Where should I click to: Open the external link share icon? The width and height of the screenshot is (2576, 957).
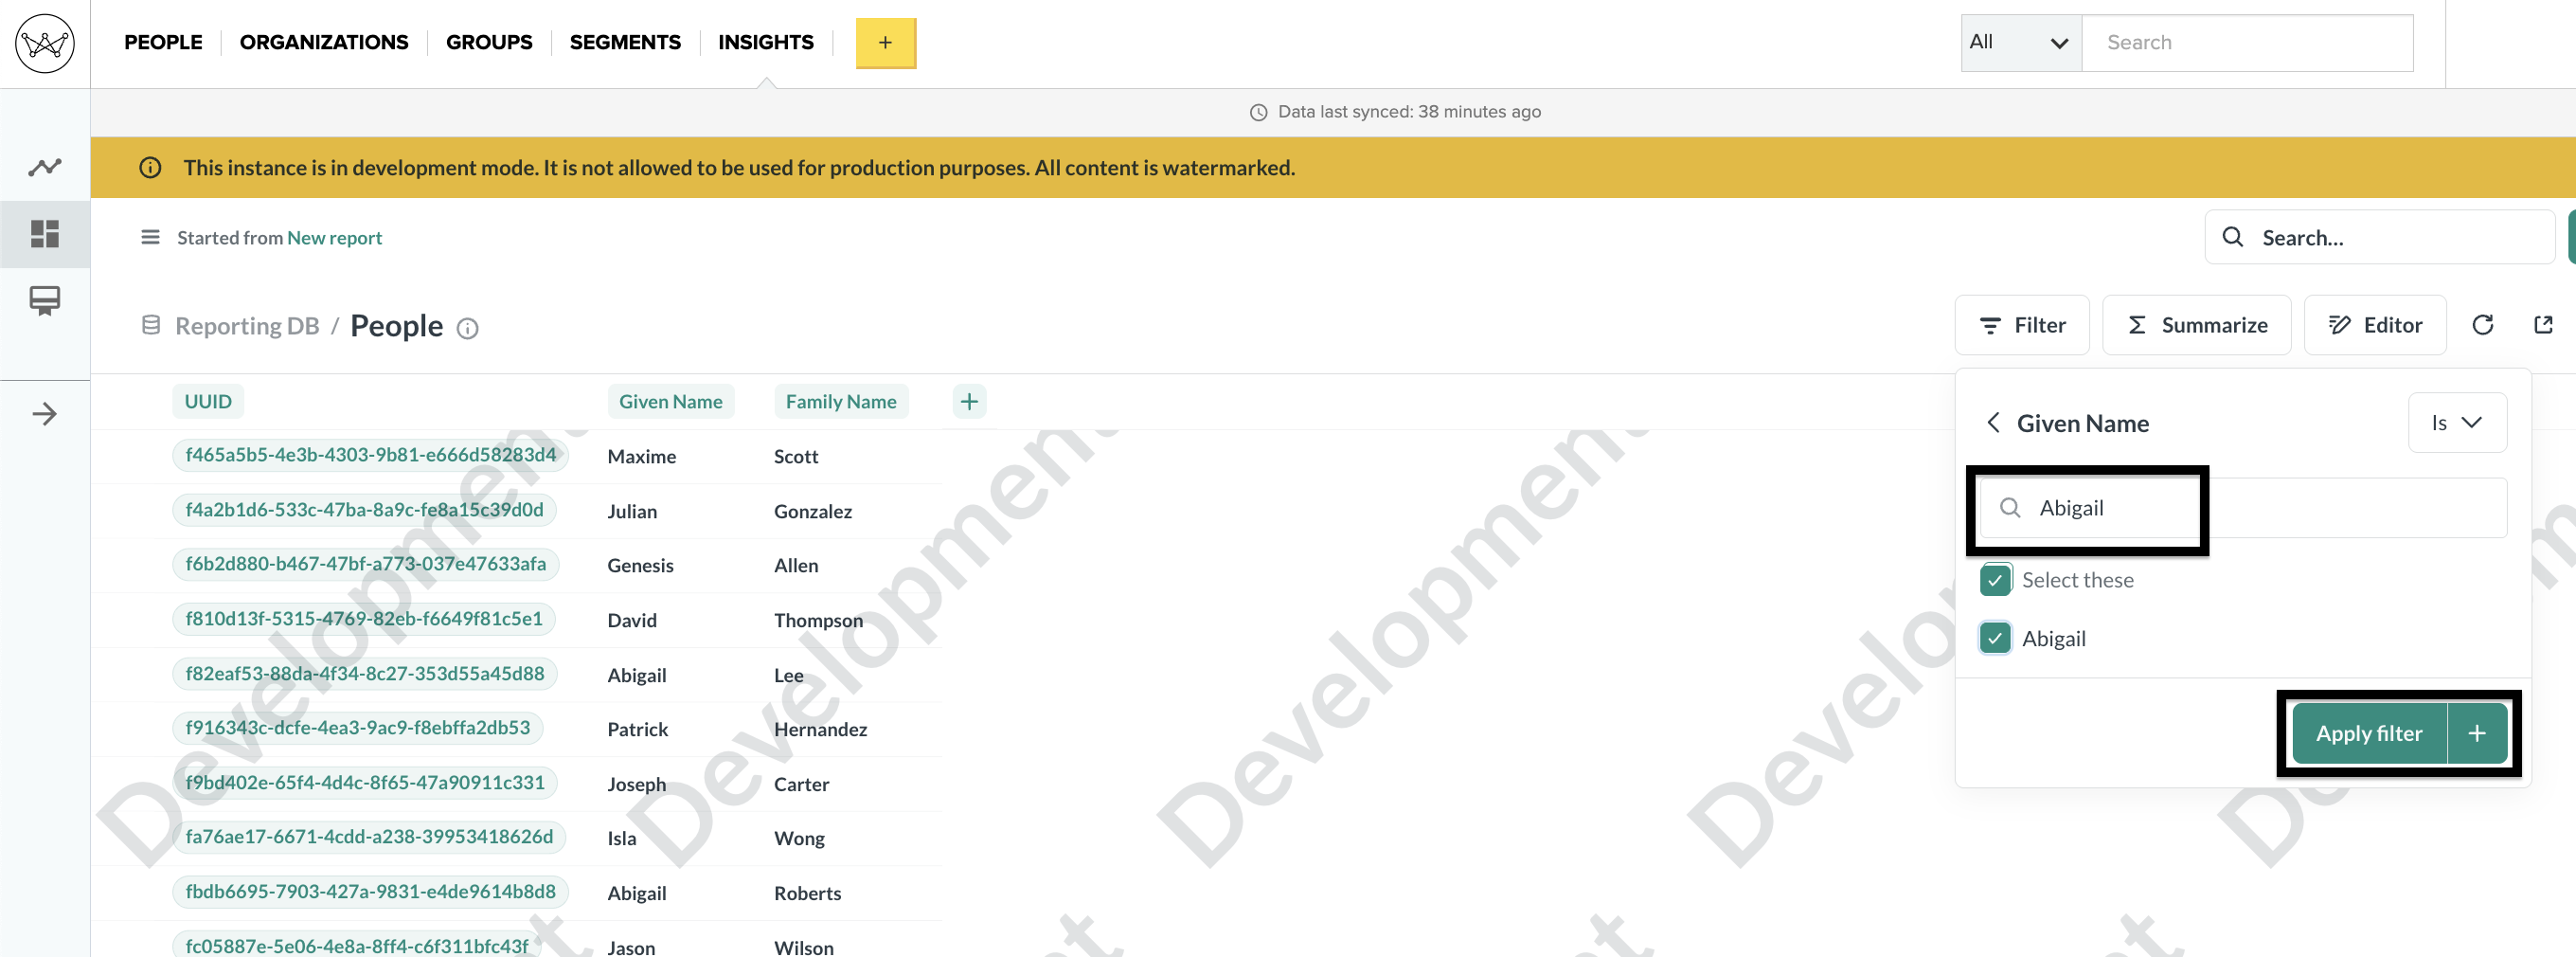click(x=2544, y=325)
